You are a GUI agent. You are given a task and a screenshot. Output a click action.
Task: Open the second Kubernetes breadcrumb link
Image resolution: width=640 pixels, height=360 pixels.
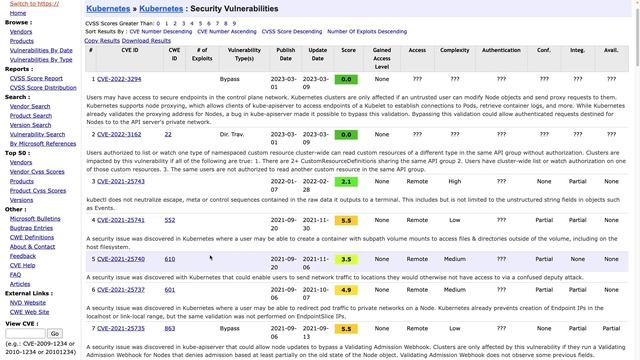pos(161,9)
